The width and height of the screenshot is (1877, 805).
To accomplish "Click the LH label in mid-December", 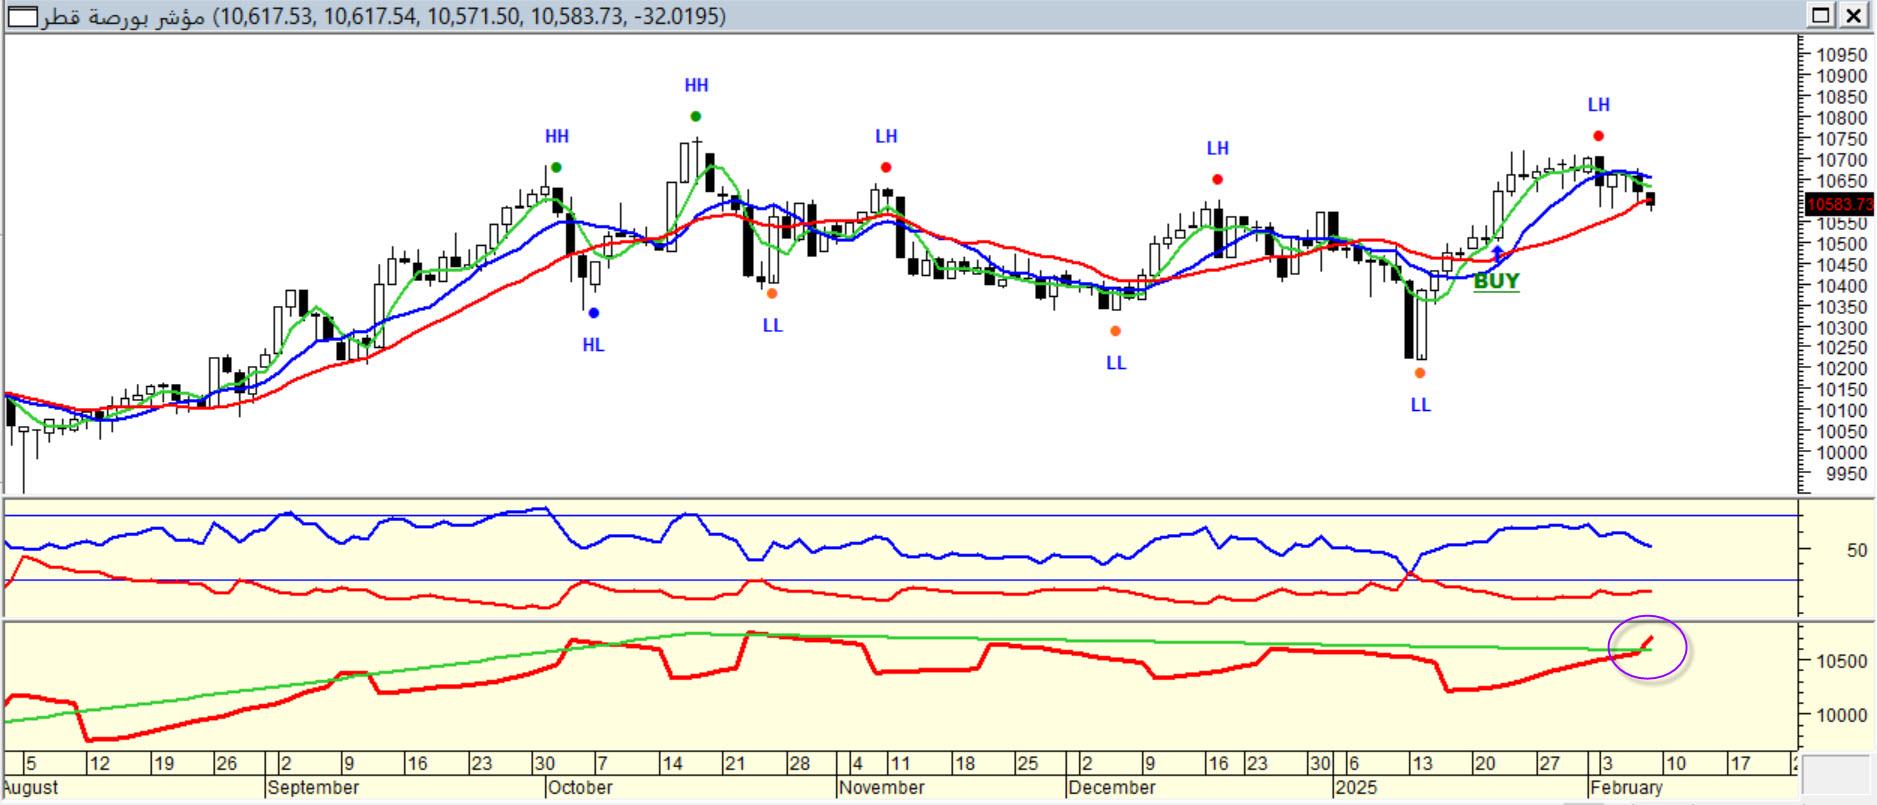I will click(1217, 148).
